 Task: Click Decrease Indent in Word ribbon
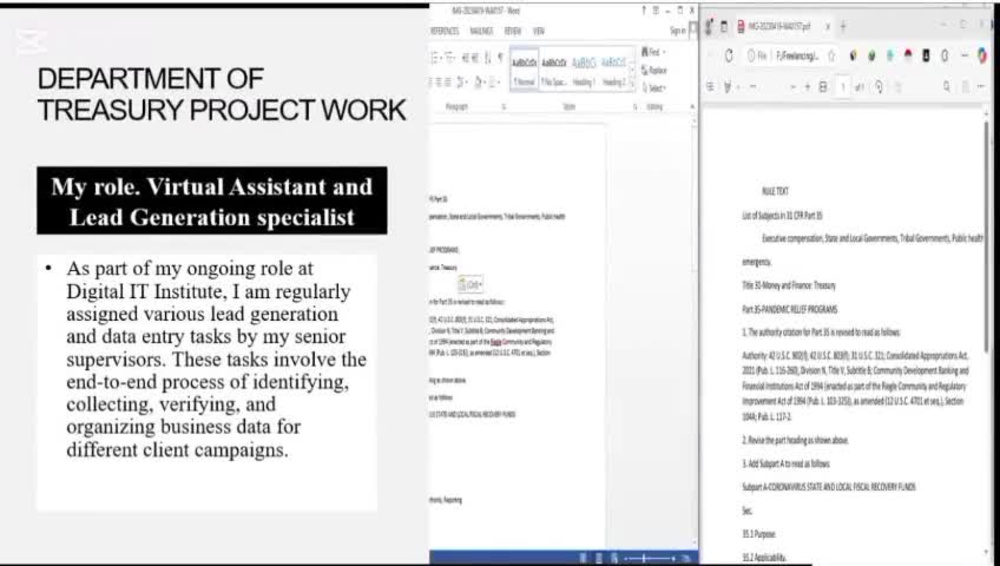[466, 58]
